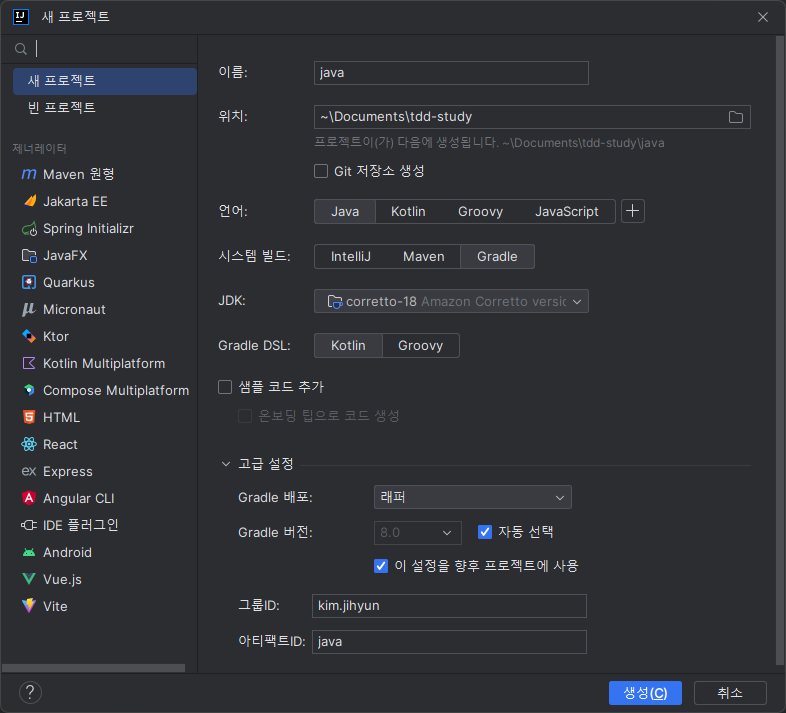Screen dimensions: 786x713
Task: Click the Compose Multiplatform icon
Action: tap(29, 390)
